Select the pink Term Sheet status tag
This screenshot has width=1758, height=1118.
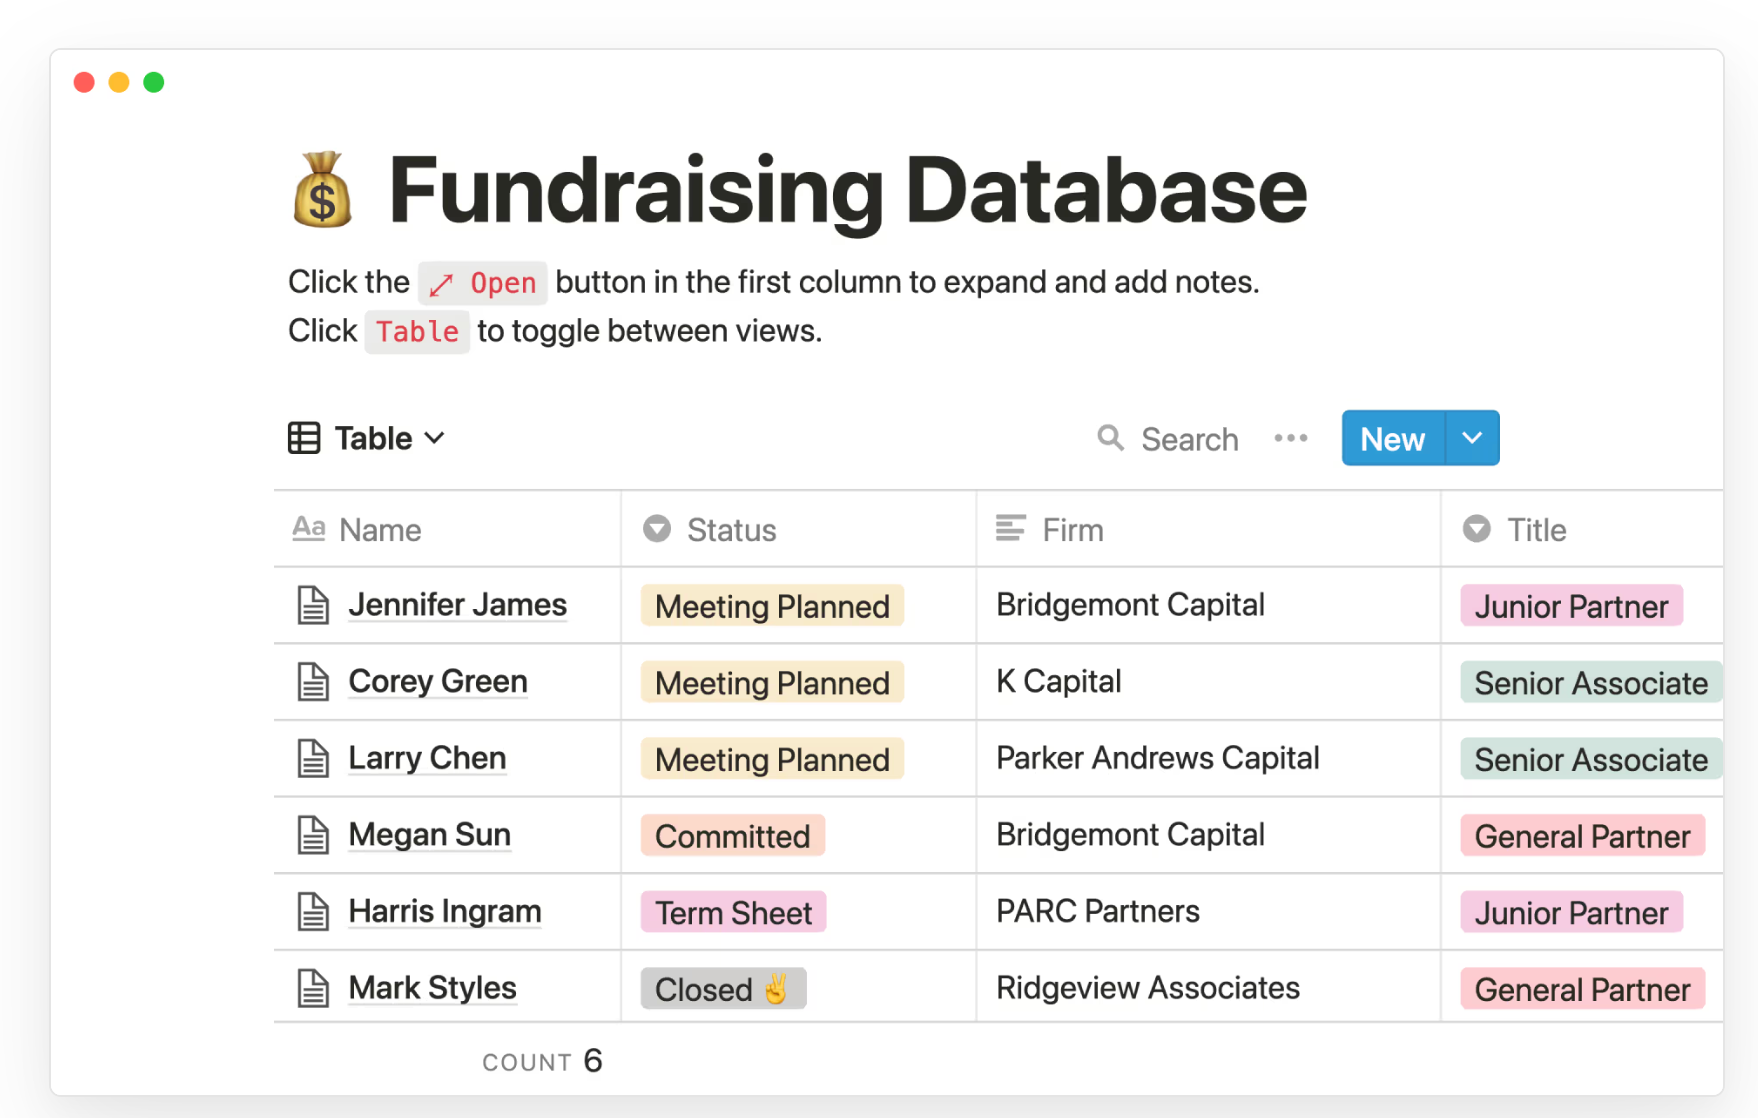(x=733, y=913)
